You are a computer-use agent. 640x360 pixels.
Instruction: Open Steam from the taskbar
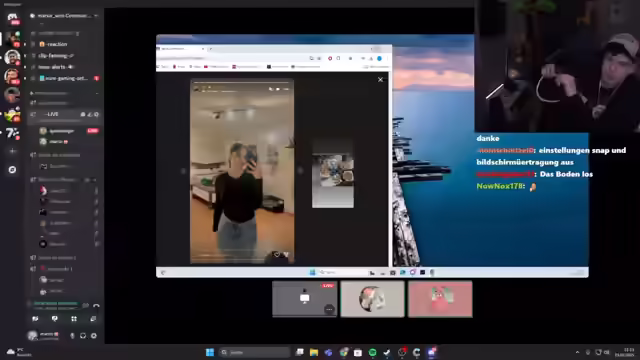tap(387, 352)
